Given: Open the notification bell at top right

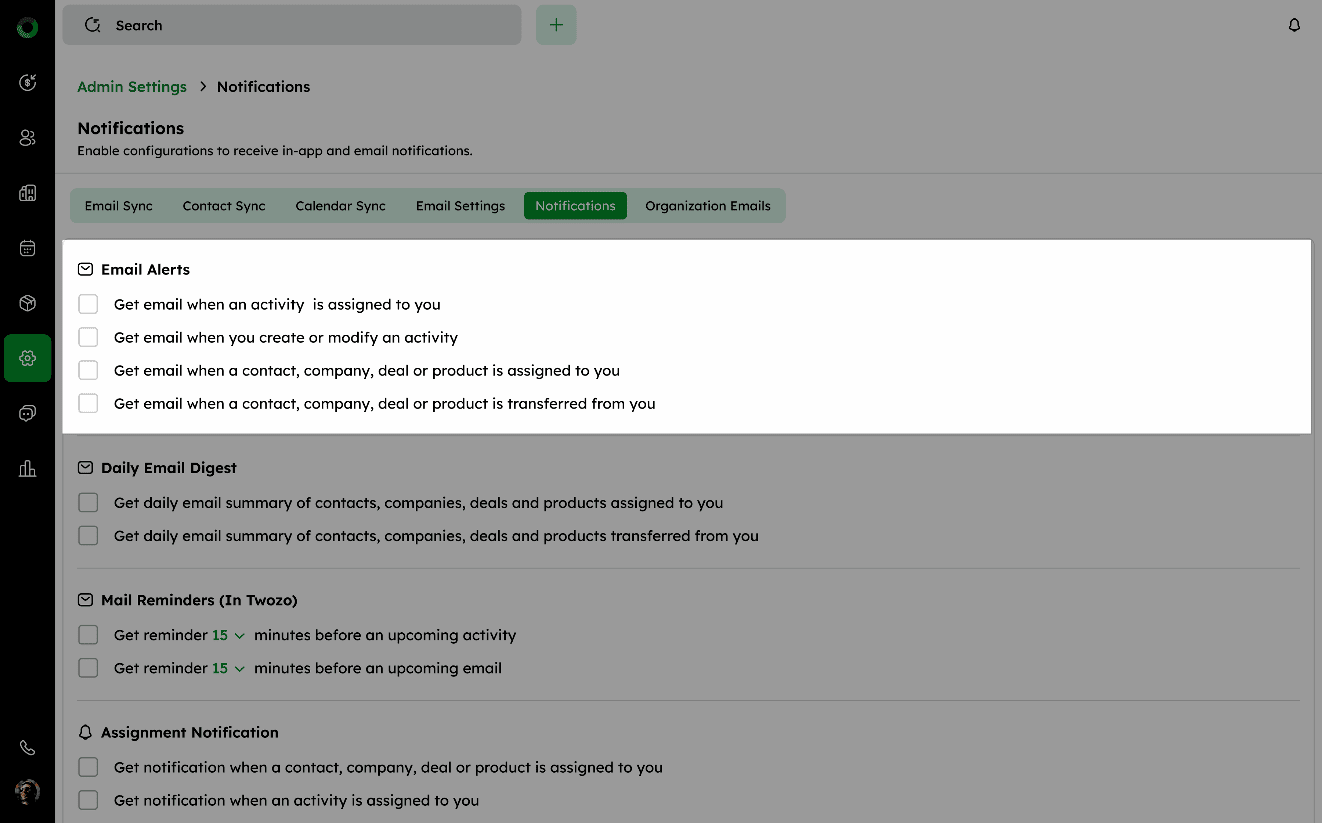Looking at the screenshot, I should click(1294, 25).
